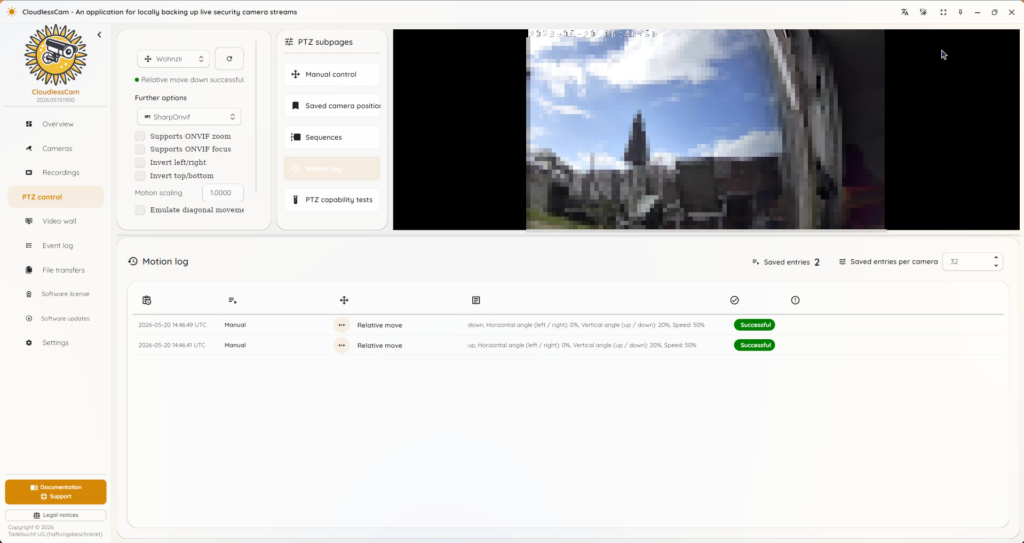Image resolution: width=1024 pixels, height=543 pixels.
Task: Click the Software updates circle icon
Action: point(29,318)
